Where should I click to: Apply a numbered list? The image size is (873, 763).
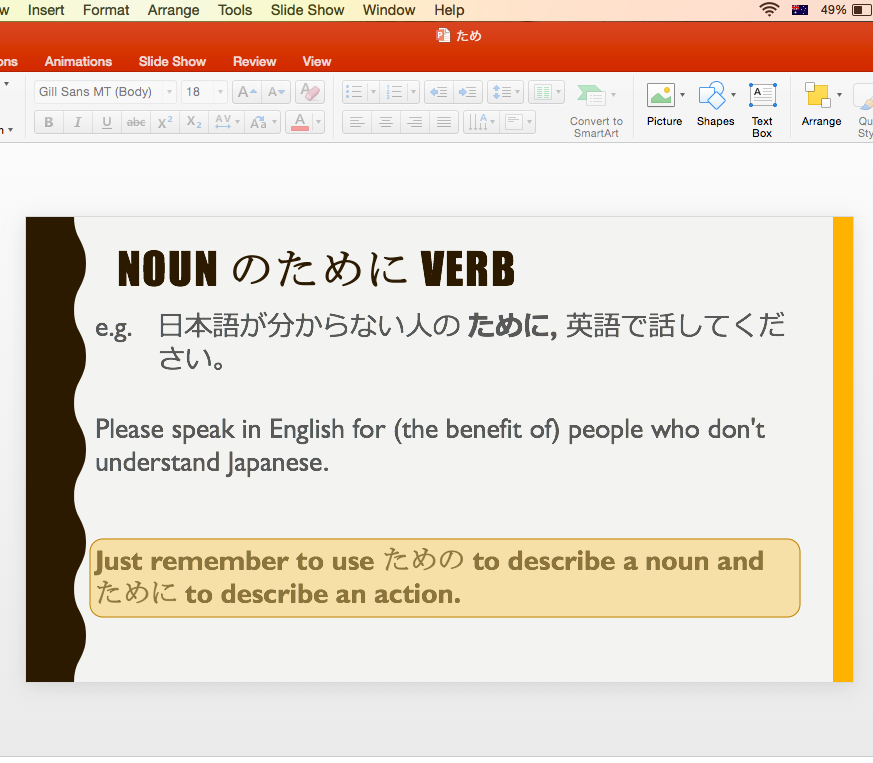pyautogui.click(x=394, y=92)
